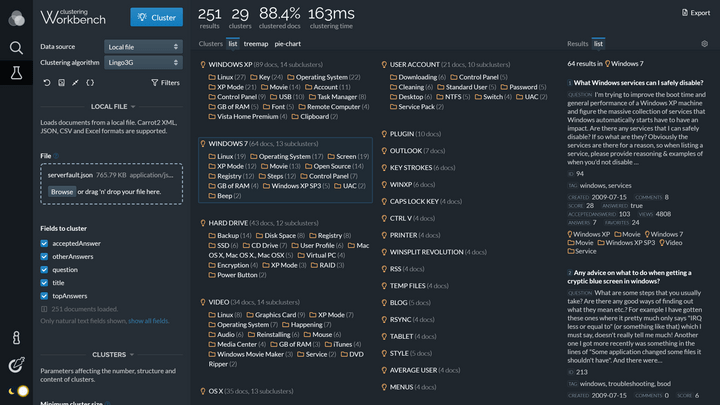Viewport: 720px width, 405px height.
Task: Collapse the CLUSTERS parameters section
Action: pos(112,354)
